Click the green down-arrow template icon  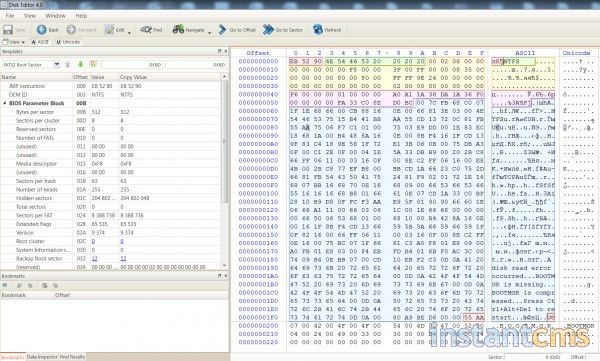[x=80, y=65]
